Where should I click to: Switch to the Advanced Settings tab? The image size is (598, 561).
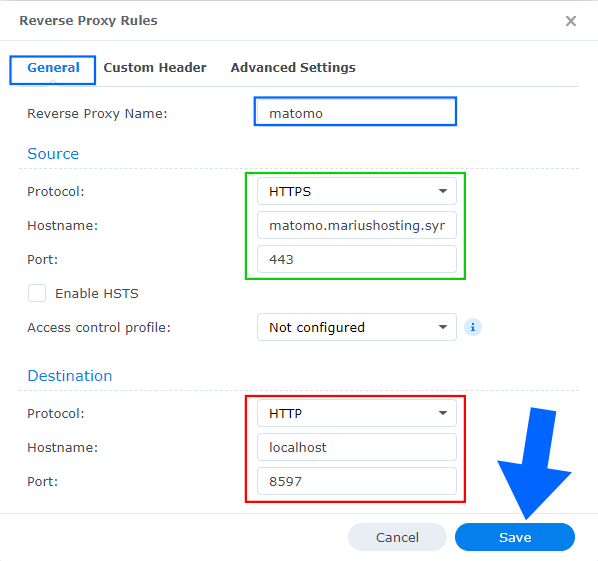(x=293, y=68)
